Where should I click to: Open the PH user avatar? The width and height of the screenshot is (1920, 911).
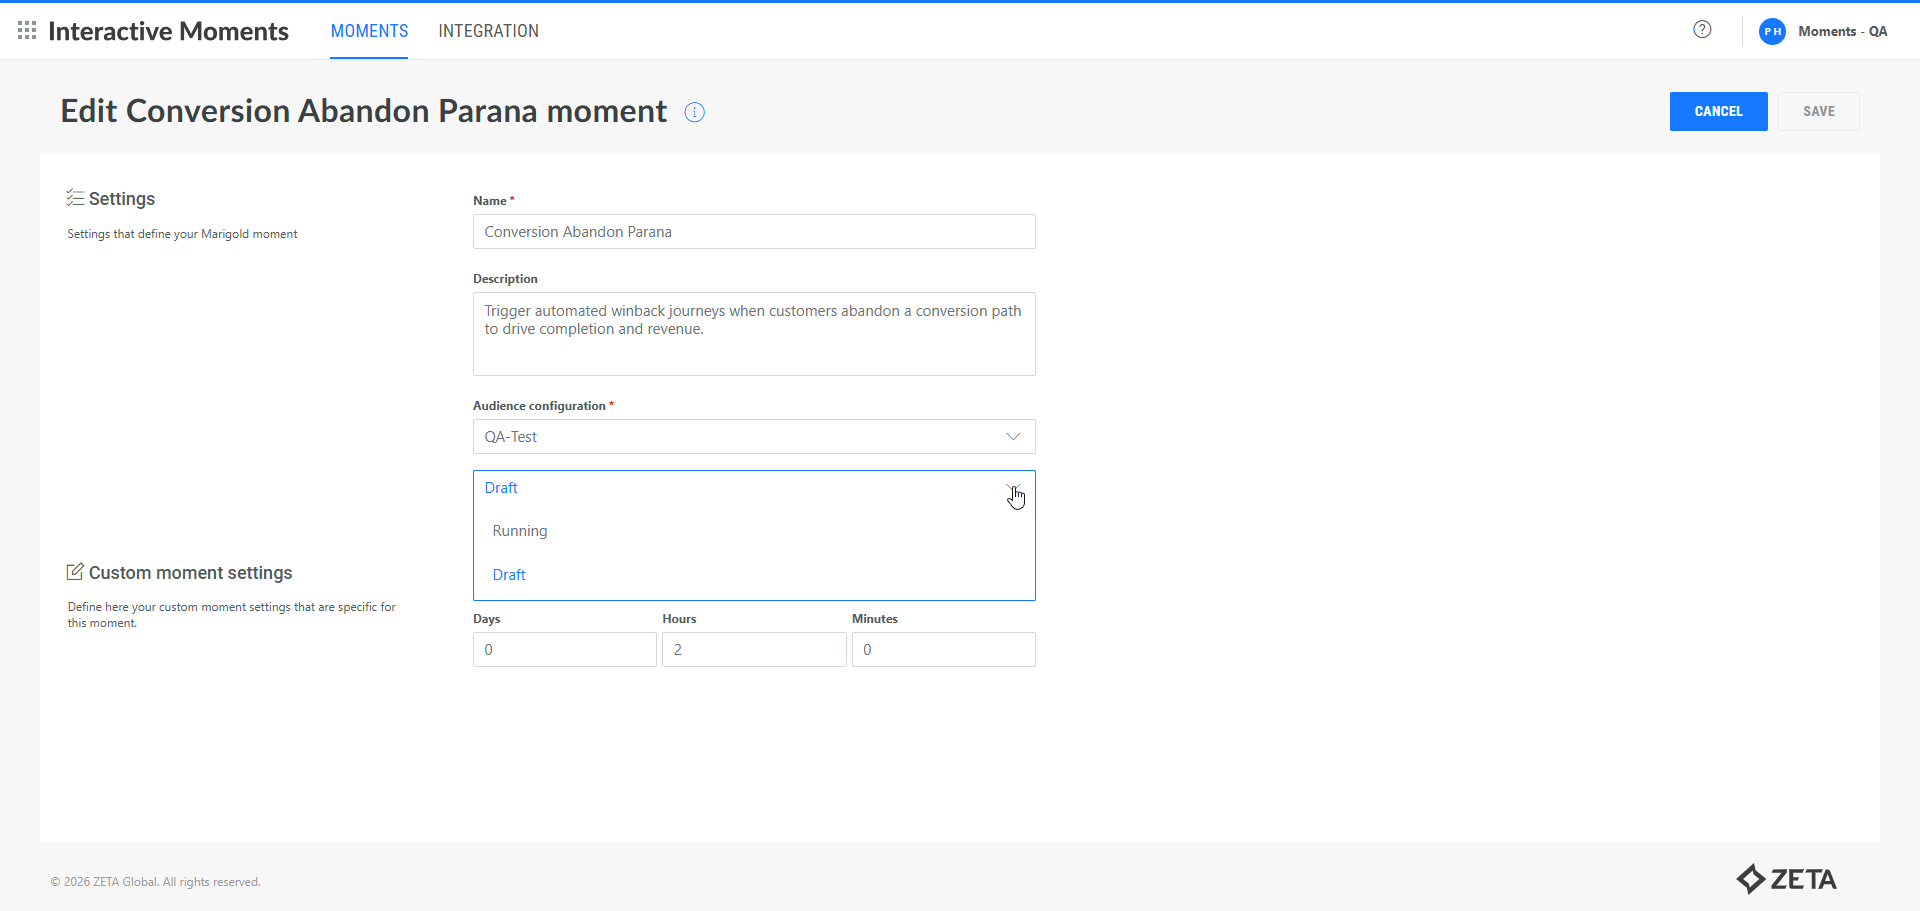(x=1772, y=31)
